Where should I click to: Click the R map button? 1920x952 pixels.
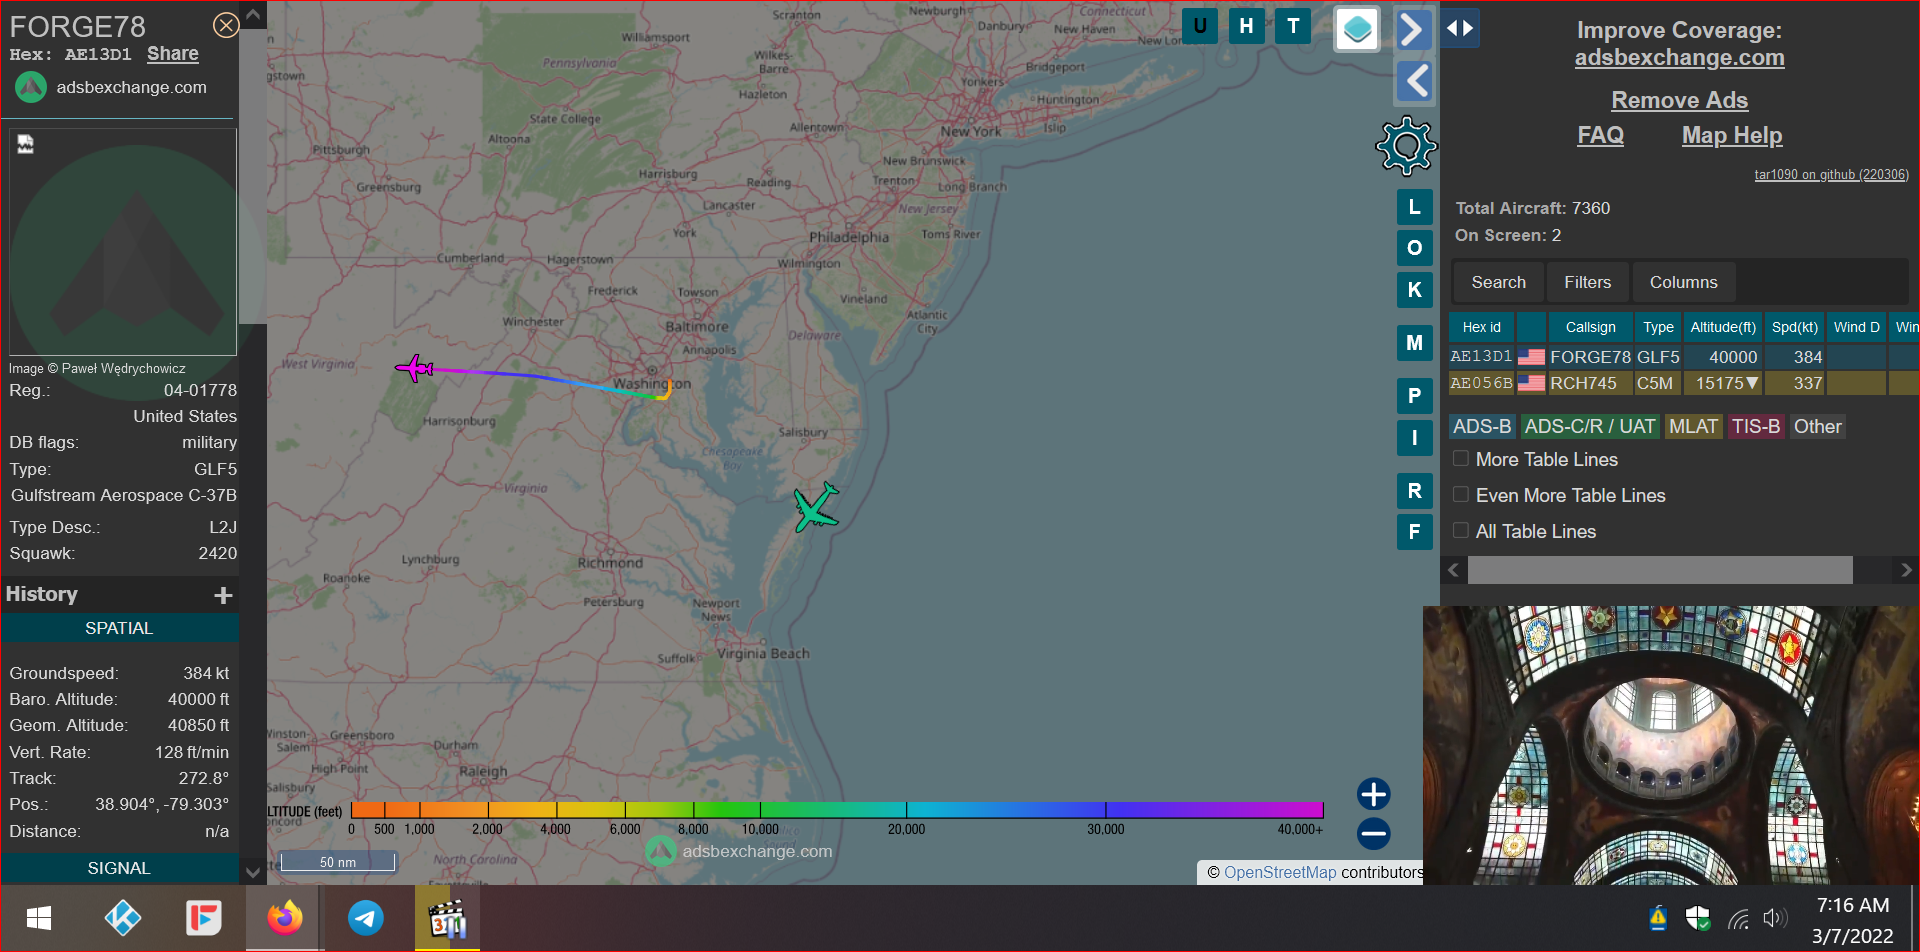1414,491
